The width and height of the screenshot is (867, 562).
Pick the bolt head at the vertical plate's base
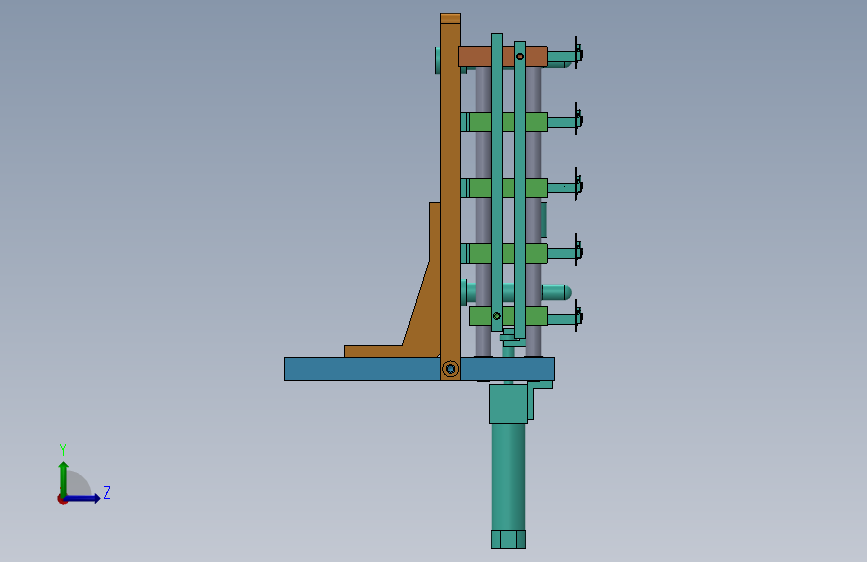click(x=451, y=368)
